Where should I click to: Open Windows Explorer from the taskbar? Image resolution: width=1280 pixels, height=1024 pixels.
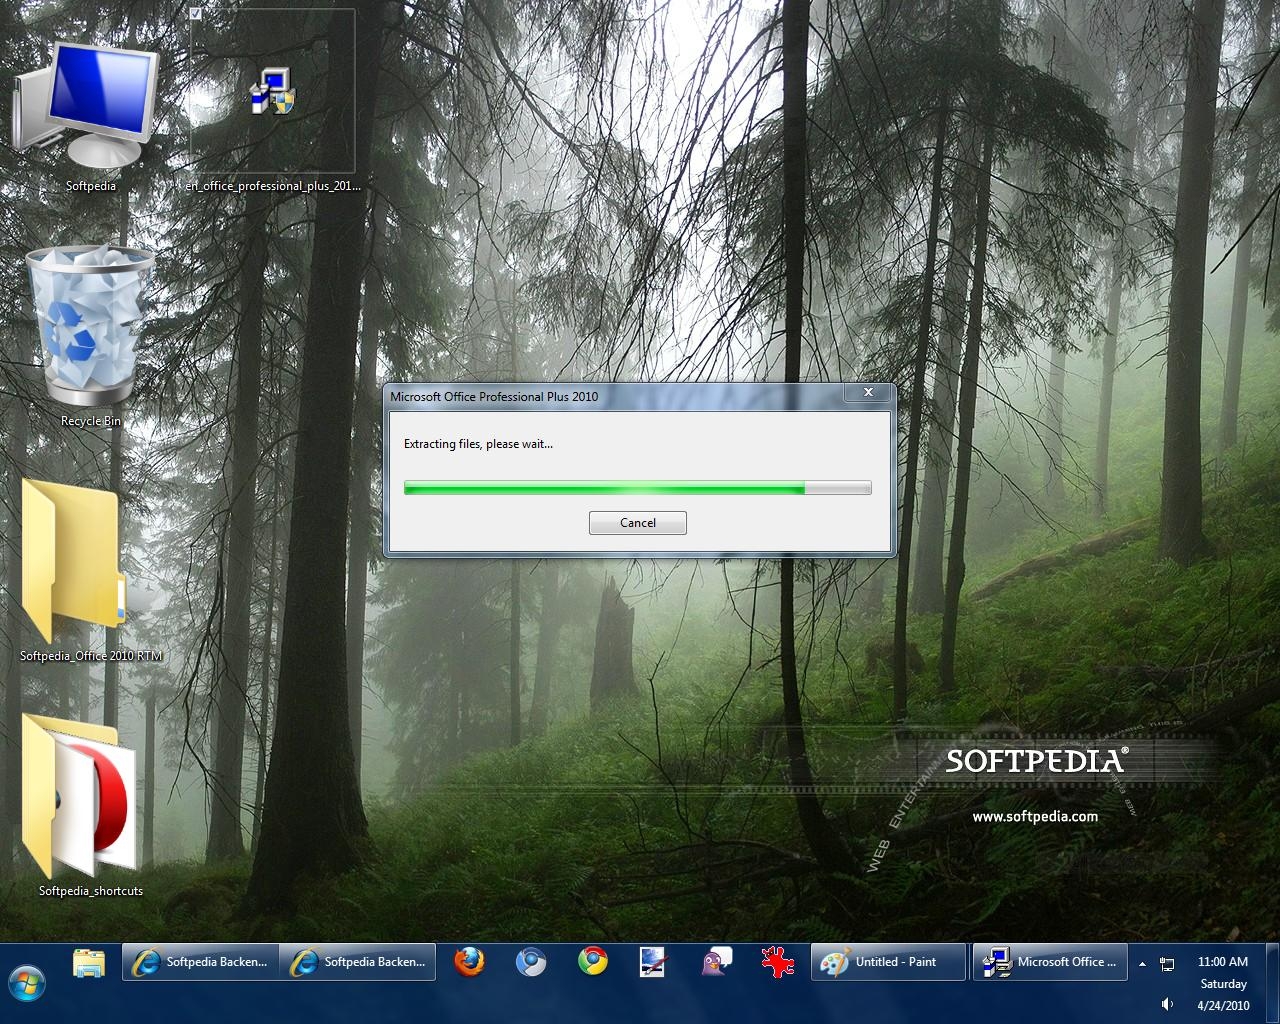tap(89, 962)
